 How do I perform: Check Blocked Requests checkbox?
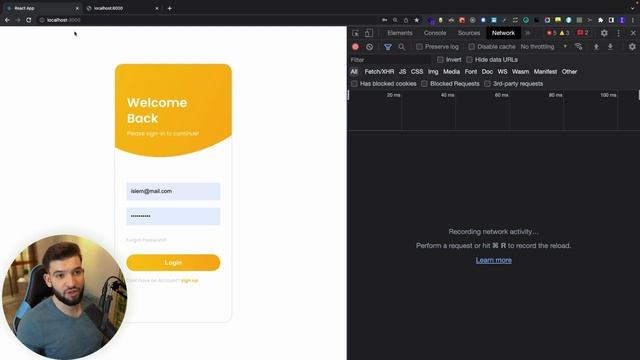424,84
